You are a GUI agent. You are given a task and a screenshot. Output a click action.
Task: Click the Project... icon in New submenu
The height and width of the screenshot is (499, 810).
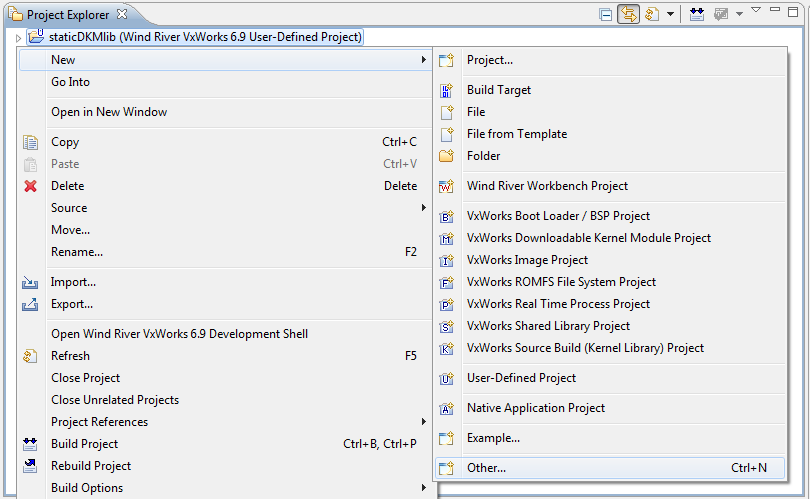446,60
